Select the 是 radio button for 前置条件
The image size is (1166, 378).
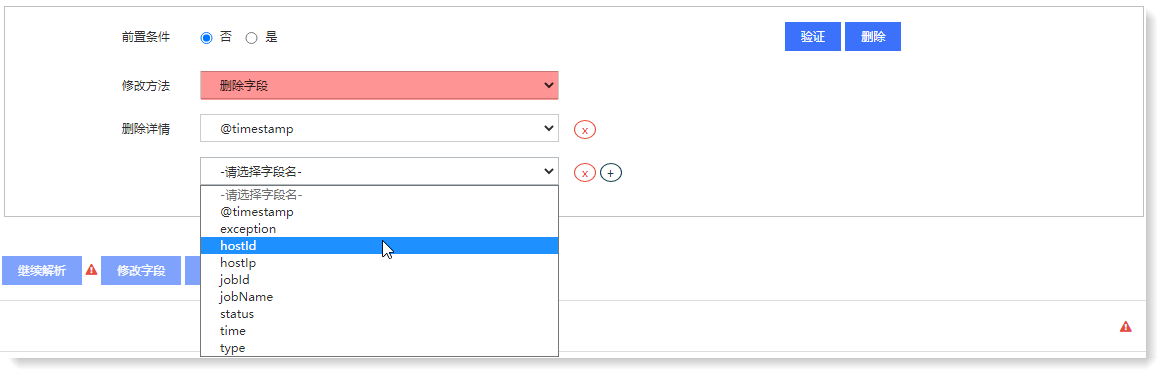[x=251, y=38]
